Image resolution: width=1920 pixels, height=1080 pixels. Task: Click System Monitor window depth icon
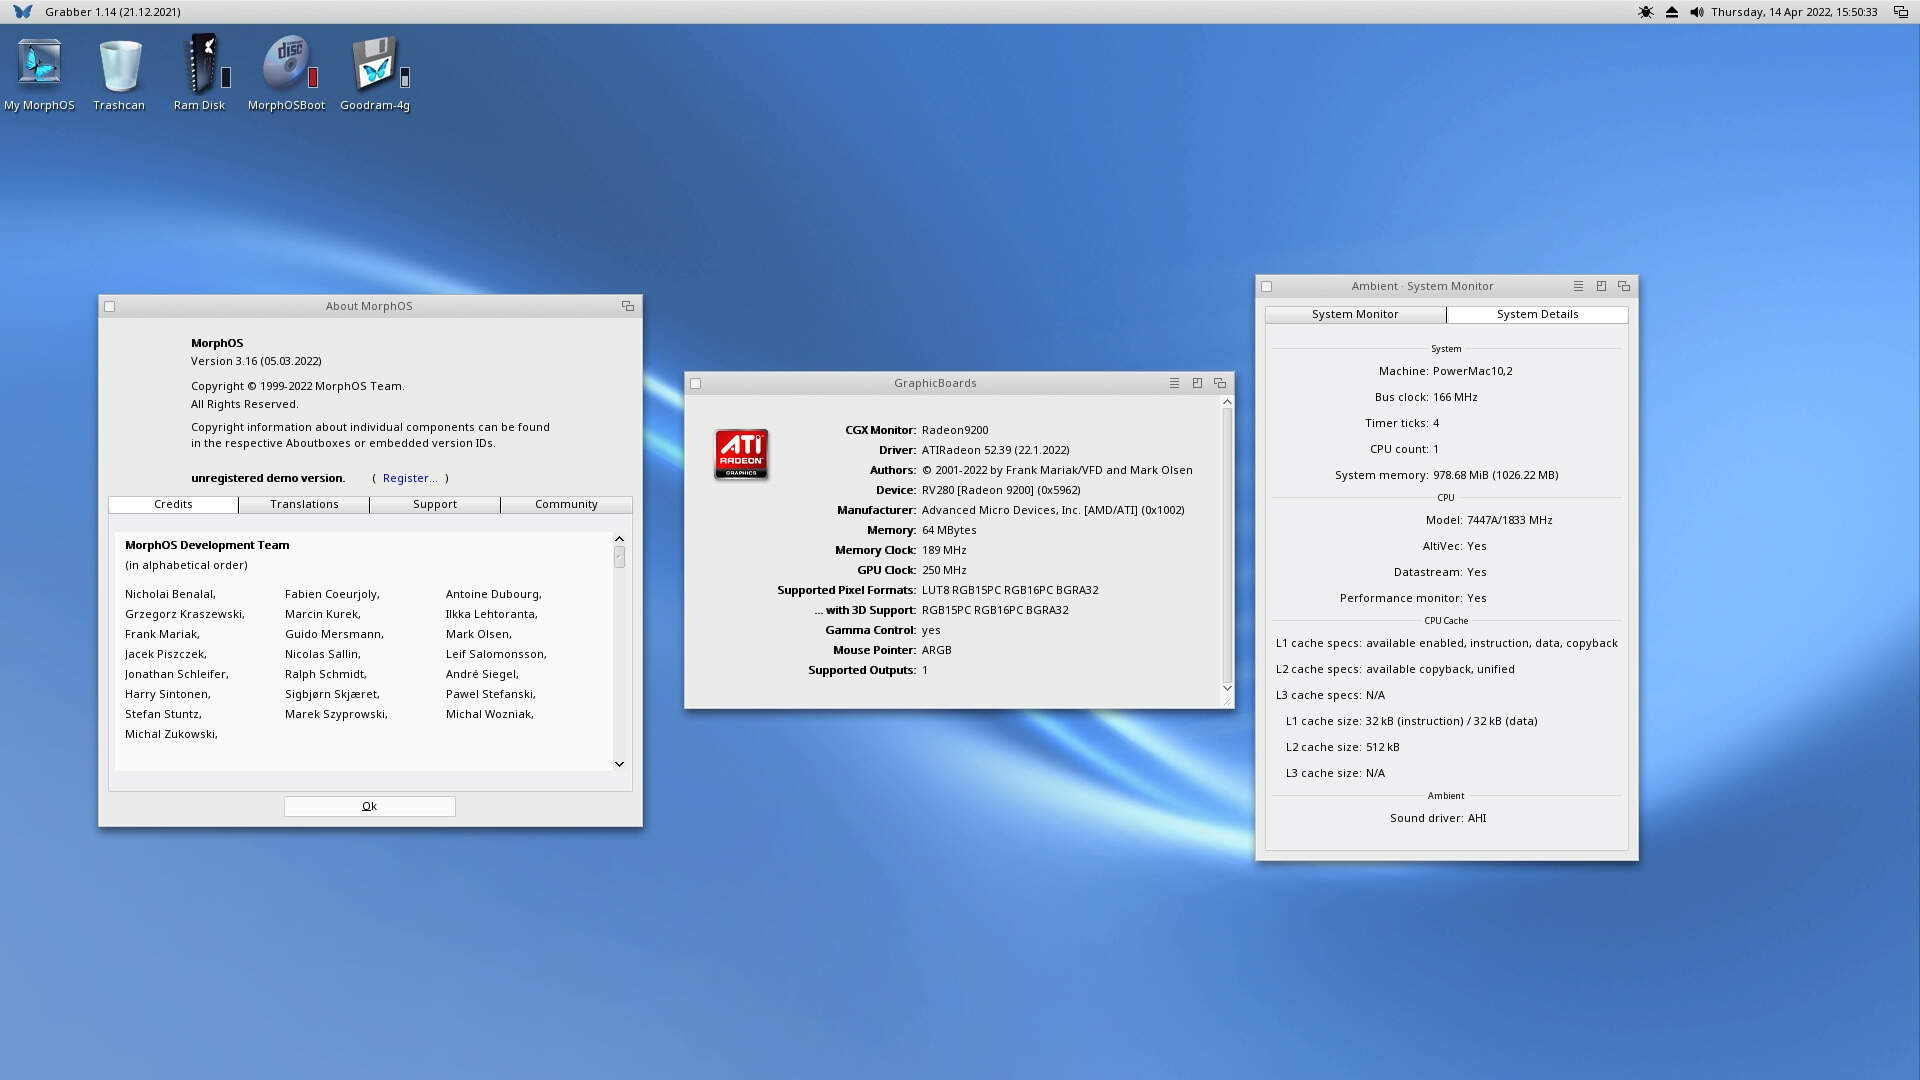[1624, 286]
